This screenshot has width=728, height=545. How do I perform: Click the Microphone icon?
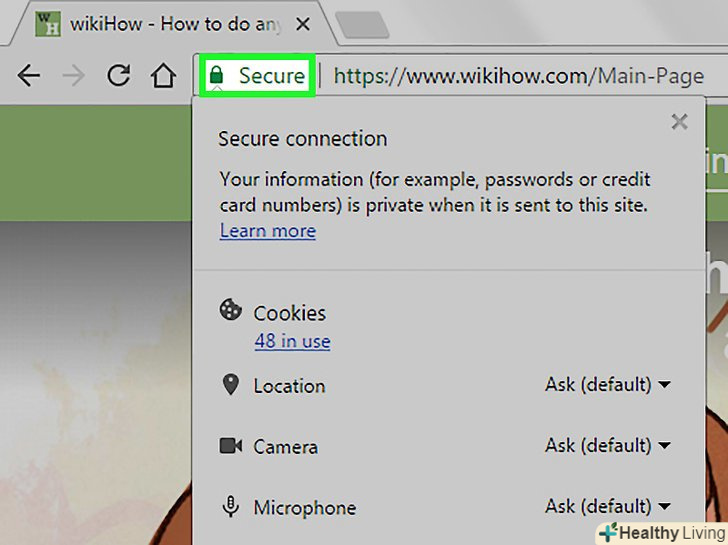pyautogui.click(x=230, y=506)
